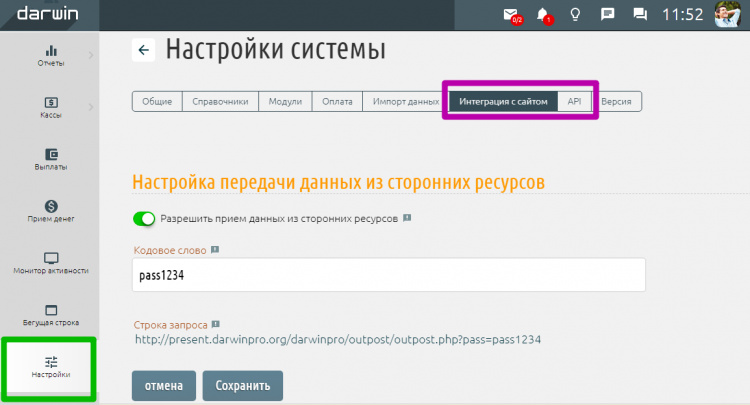Screen dimensions: 750x405
Task: Switch to the API tab
Action: (x=574, y=102)
